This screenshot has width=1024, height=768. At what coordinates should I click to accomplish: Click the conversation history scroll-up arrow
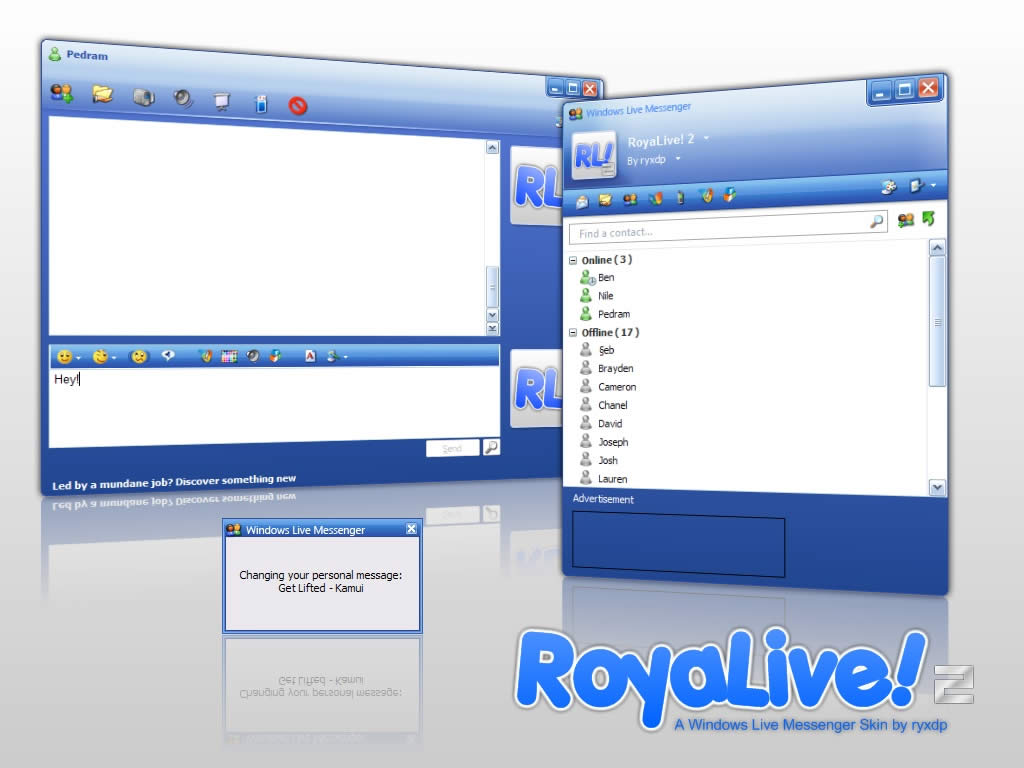[x=492, y=148]
